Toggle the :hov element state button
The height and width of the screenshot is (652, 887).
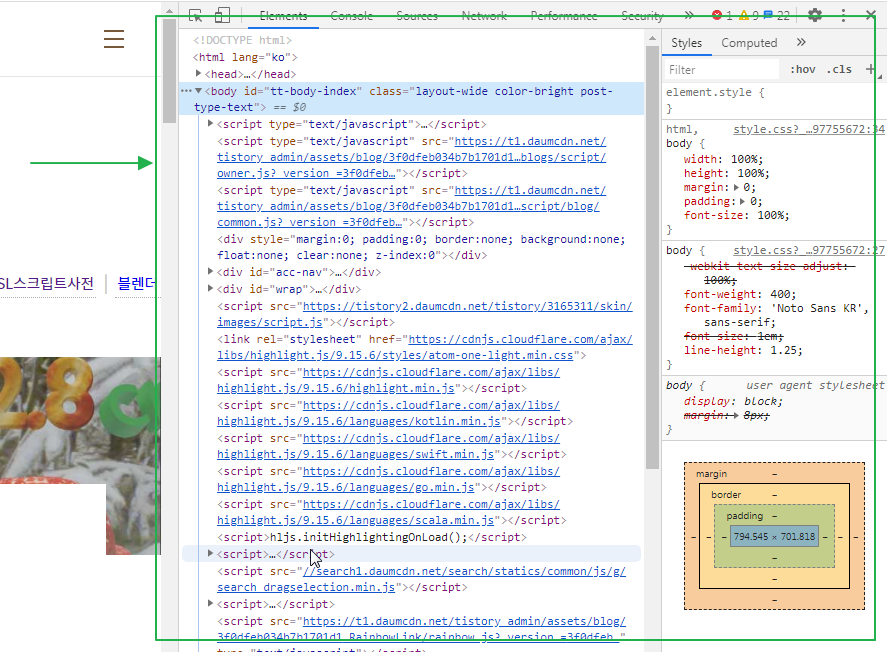(803, 69)
